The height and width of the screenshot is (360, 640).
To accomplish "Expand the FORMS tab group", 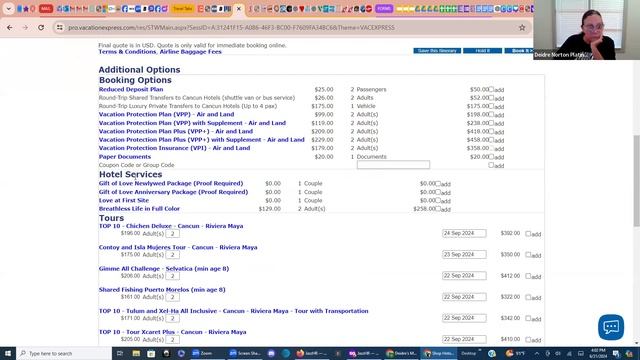I will [384, 9].
